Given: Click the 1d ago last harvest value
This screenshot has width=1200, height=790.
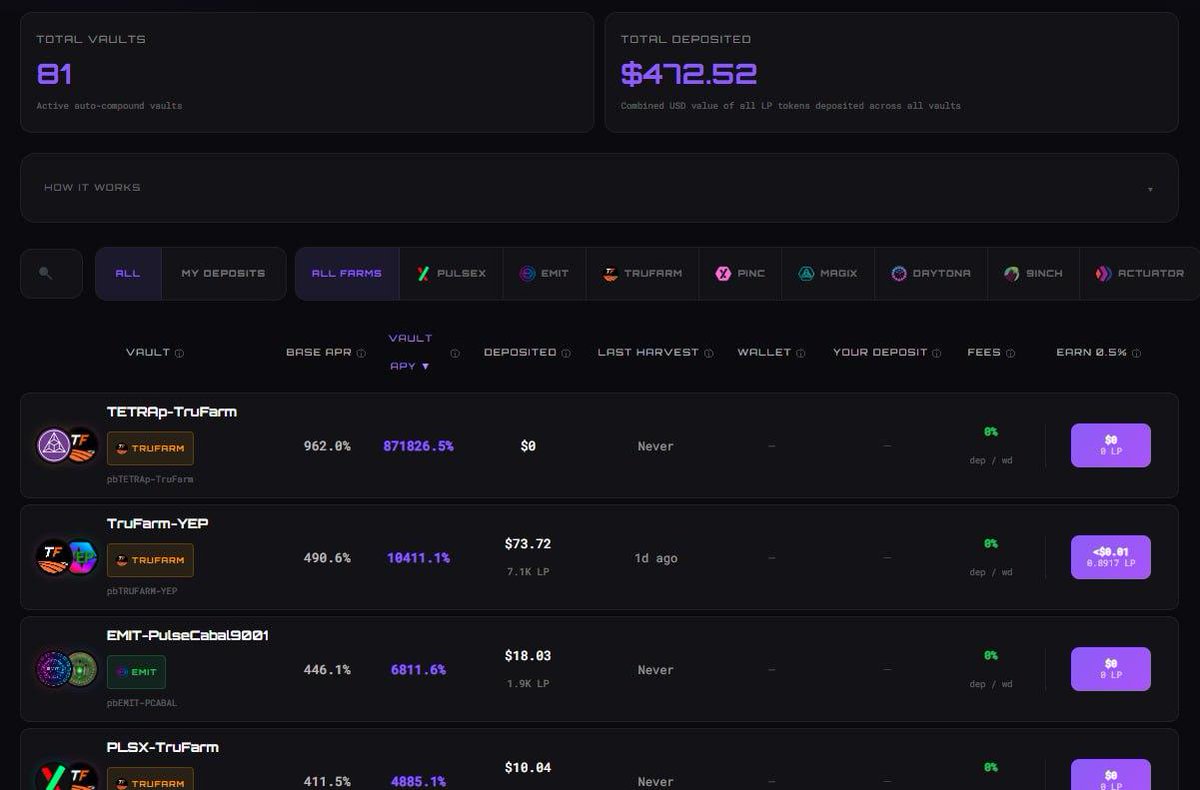Looking at the screenshot, I should click(x=656, y=558).
